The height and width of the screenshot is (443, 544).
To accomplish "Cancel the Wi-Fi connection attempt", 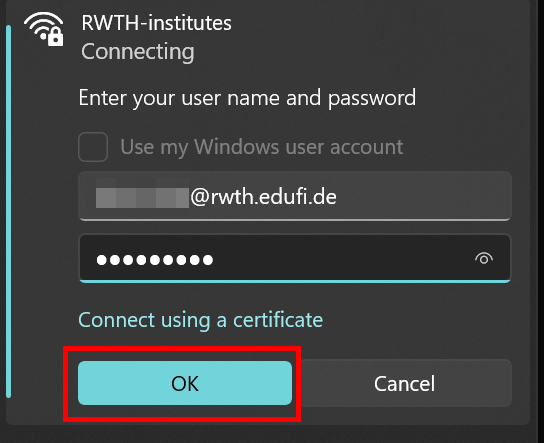I will [404, 383].
